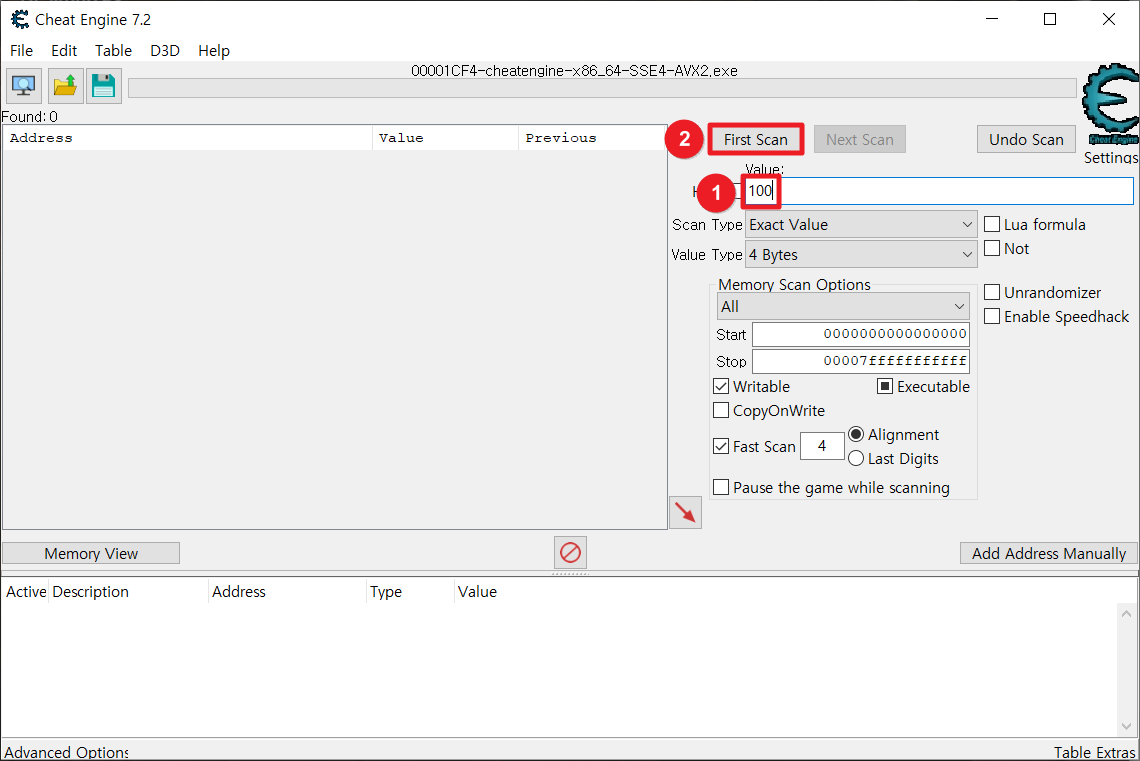This screenshot has height=761, width=1140.
Task: Open Memory View
Action: (91, 554)
